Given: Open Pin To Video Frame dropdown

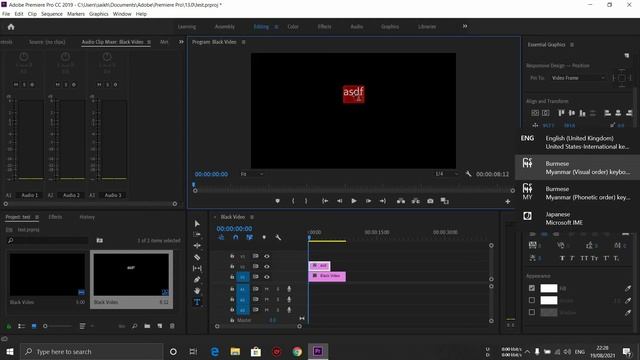Looking at the screenshot, I should tap(578, 78).
